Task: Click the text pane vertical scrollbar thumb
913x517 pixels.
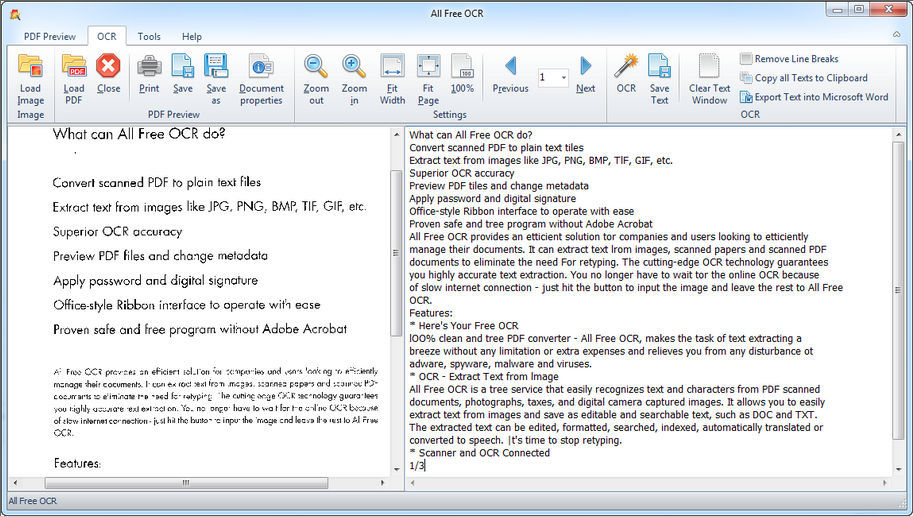Action: pos(898,290)
